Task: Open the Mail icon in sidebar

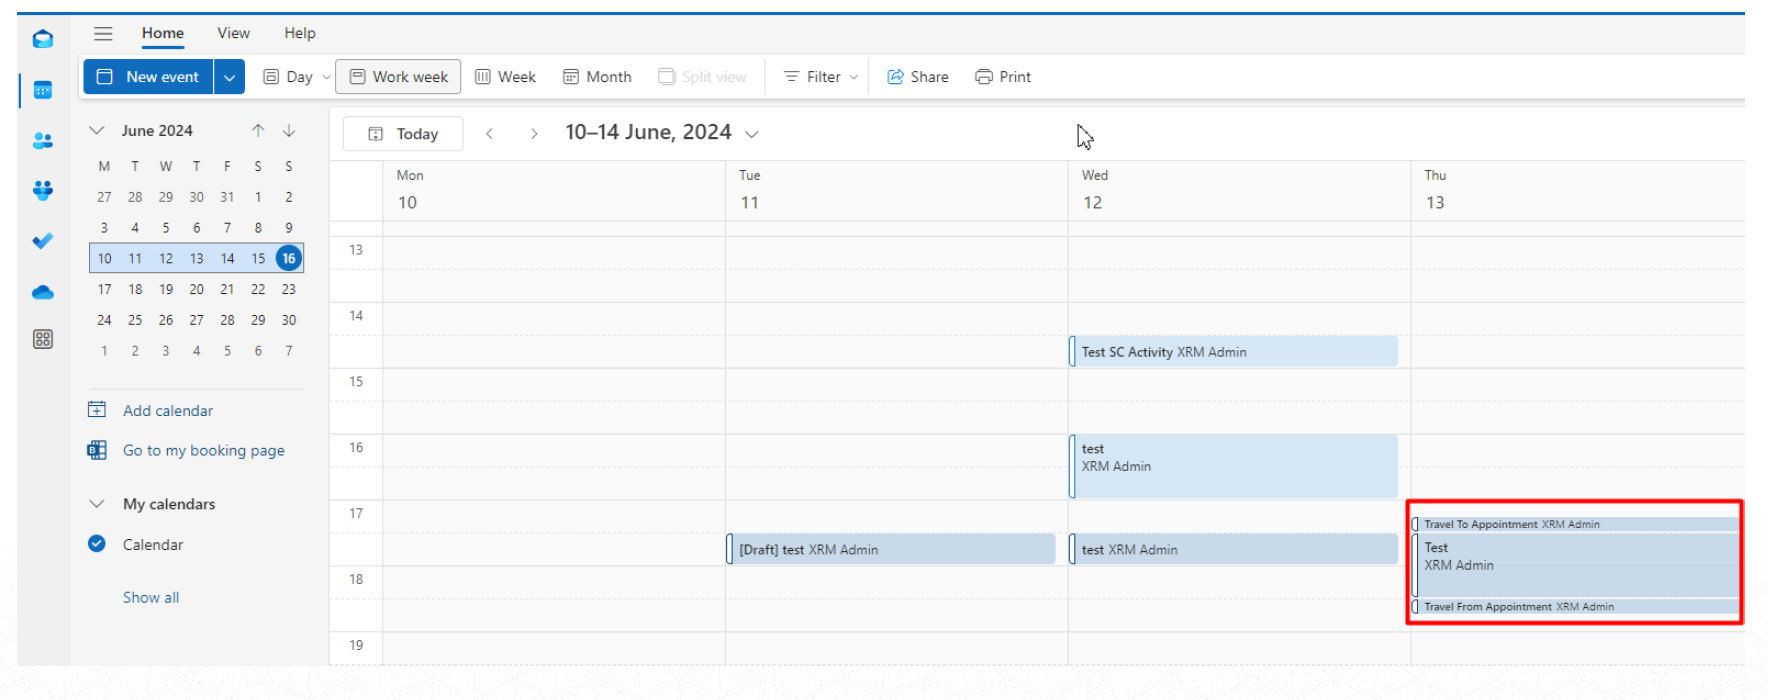Action: [42, 39]
